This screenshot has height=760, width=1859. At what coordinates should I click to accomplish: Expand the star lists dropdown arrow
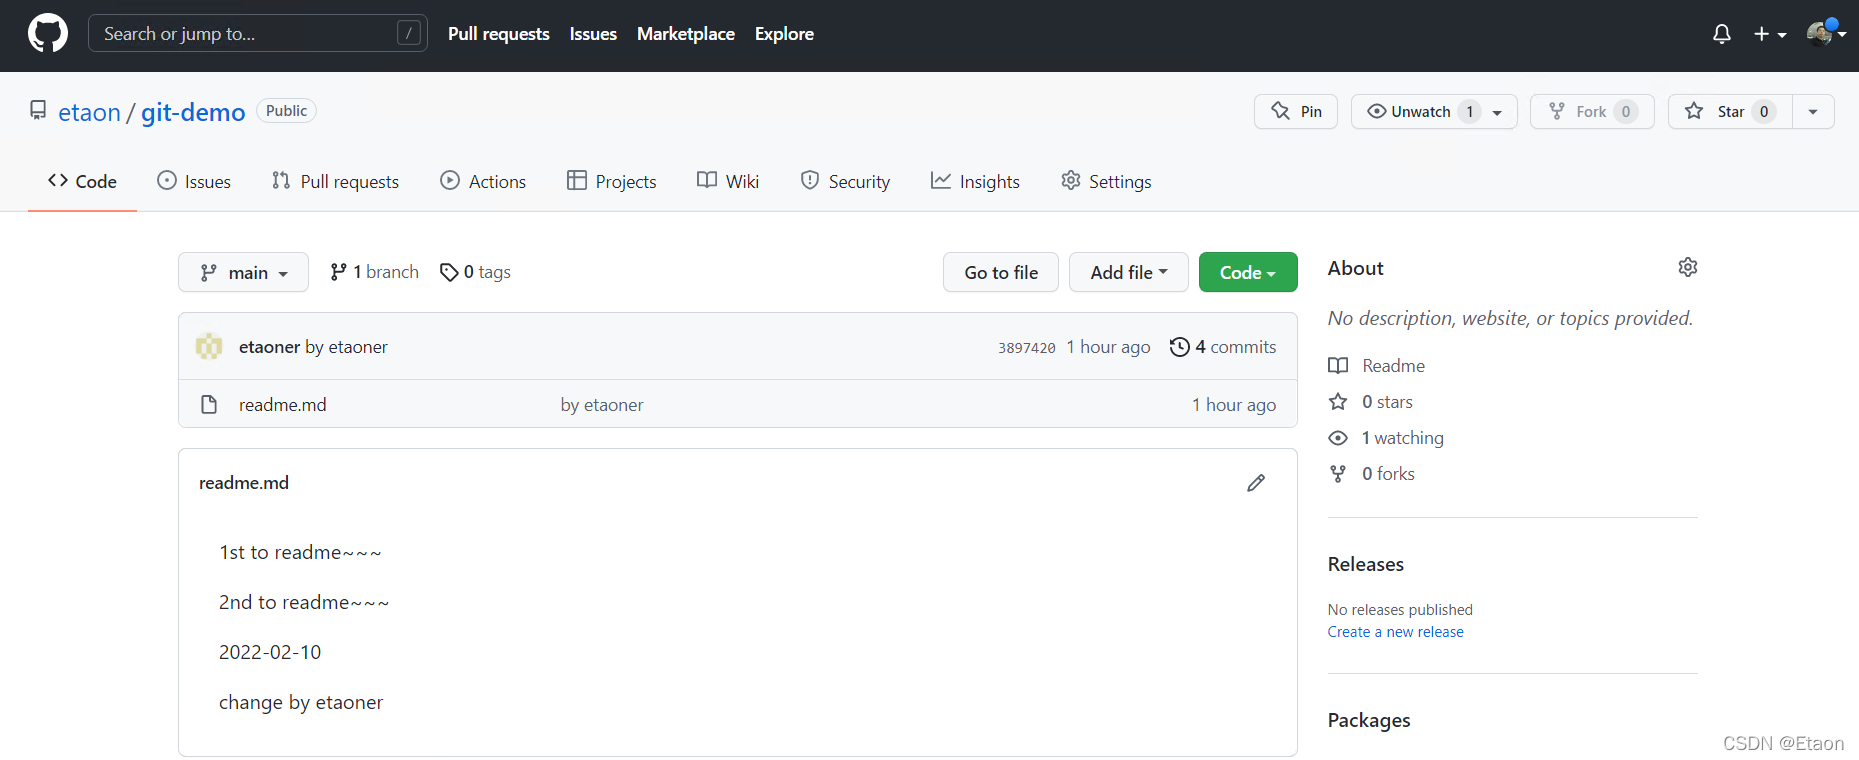pos(1813,111)
